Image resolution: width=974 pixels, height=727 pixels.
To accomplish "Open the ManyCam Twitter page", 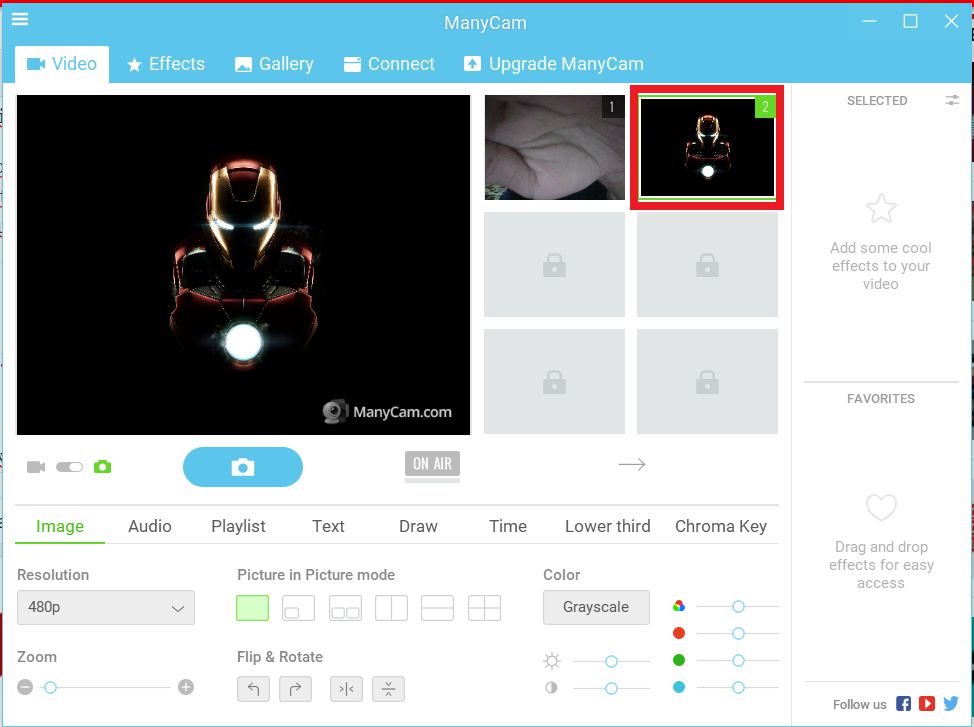I will tap(951, 703).
